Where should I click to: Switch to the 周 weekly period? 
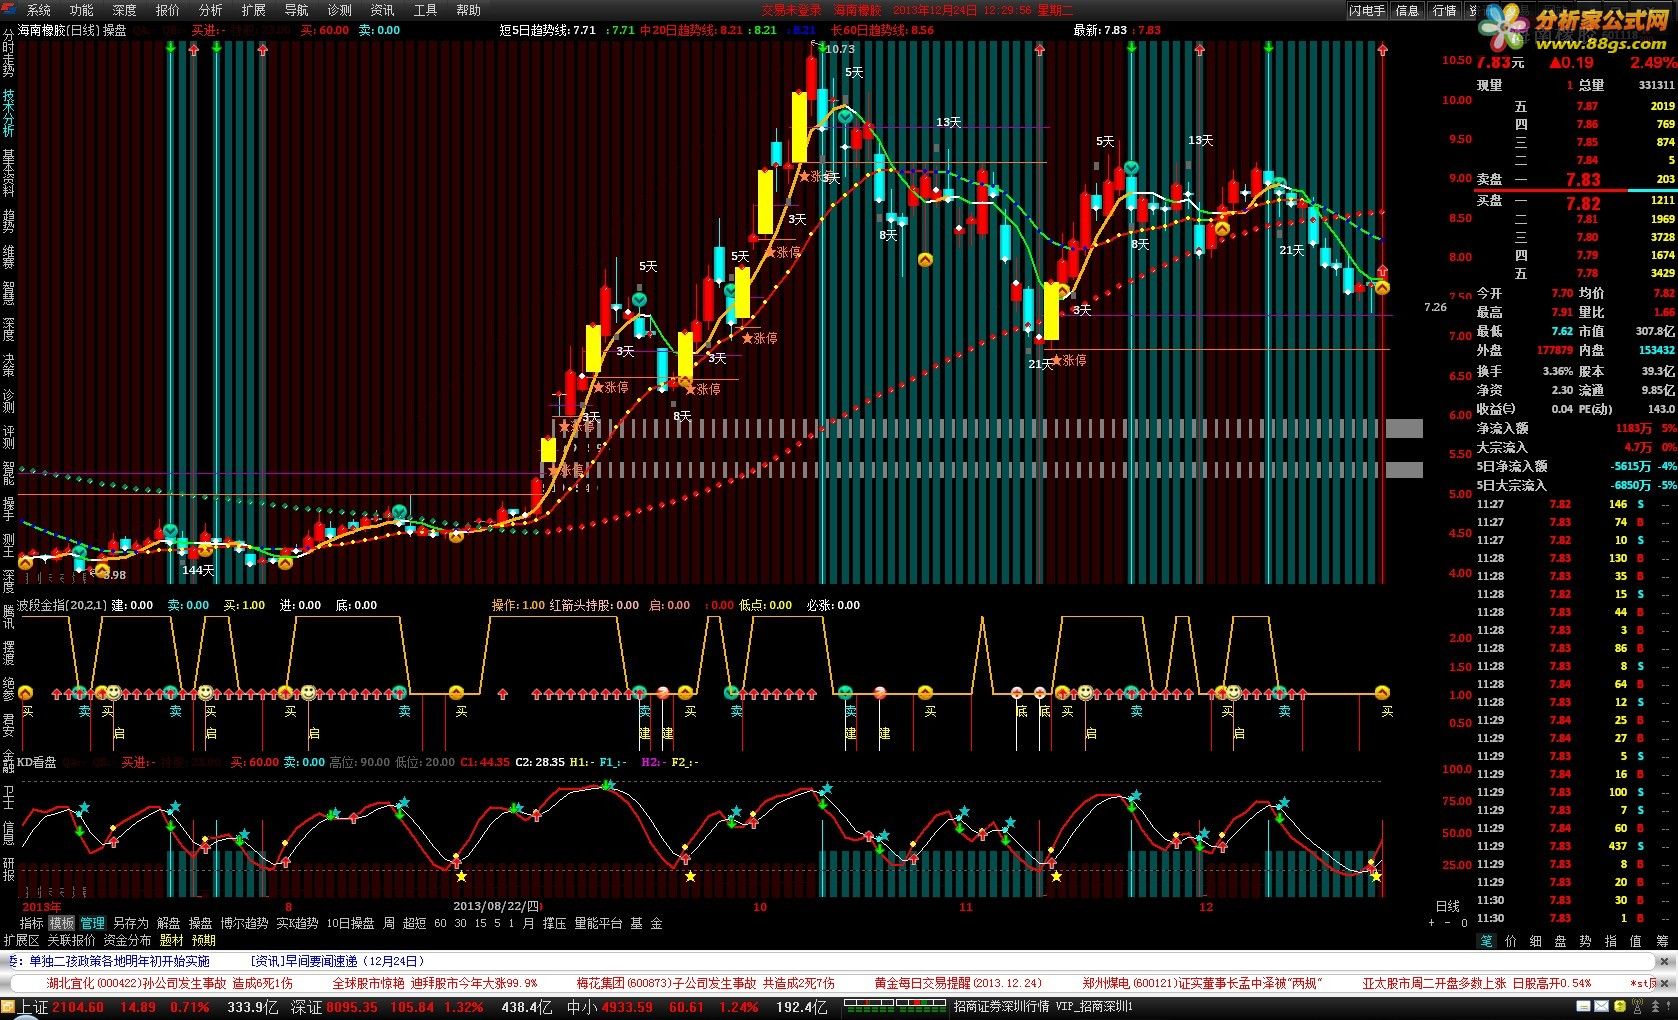pyautogui.click(x=389, y=923)
